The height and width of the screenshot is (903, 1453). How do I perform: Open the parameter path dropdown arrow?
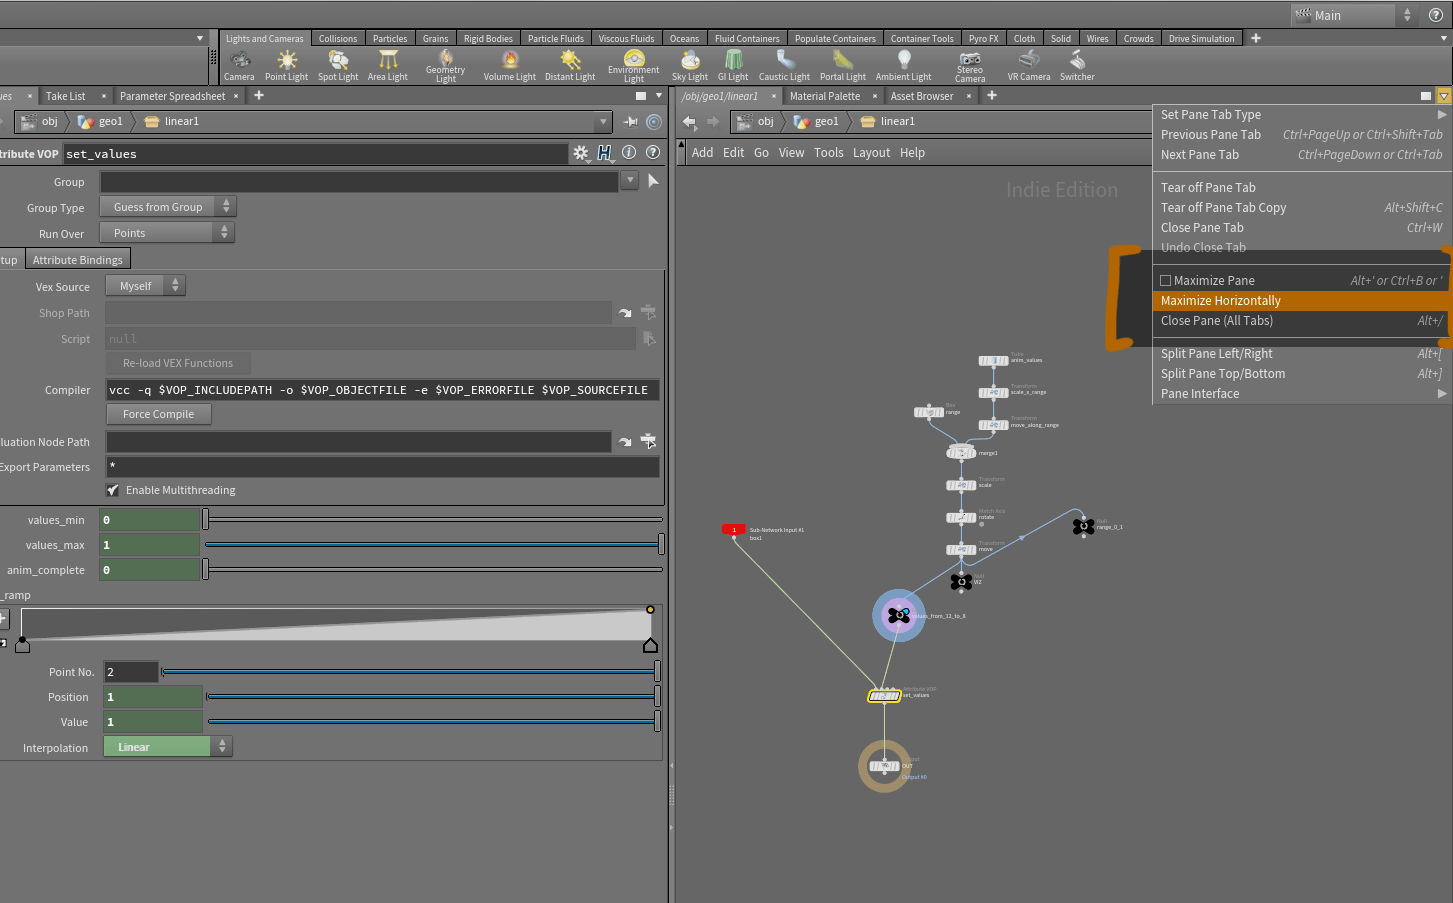click(x=602, y=122)
